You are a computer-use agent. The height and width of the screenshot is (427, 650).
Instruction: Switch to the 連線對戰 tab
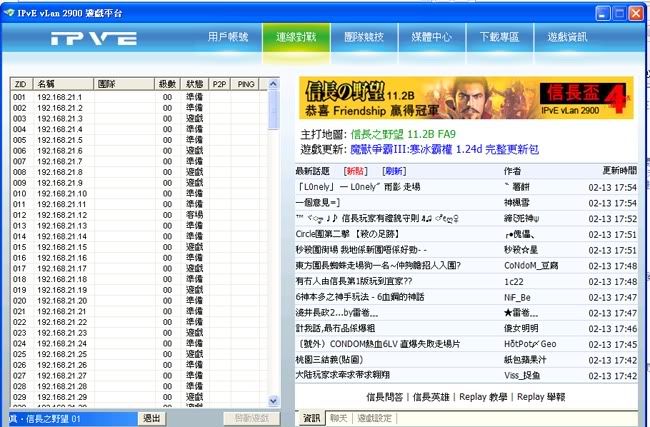pyautogui.click(x=299, y=37)
